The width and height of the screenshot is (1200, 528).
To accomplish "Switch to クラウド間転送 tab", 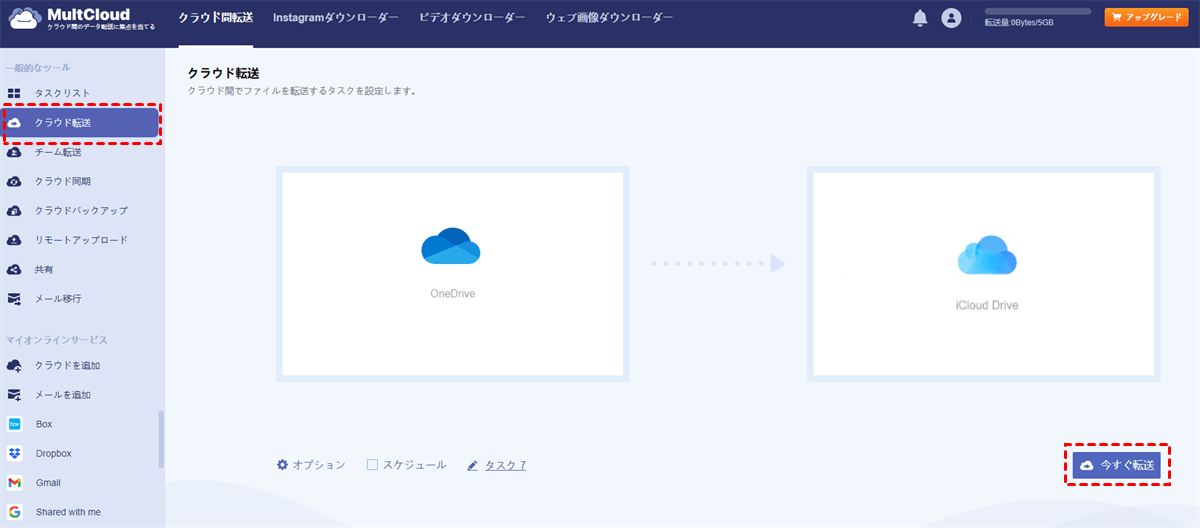I will pyautogui.click(x=216, y=18).
